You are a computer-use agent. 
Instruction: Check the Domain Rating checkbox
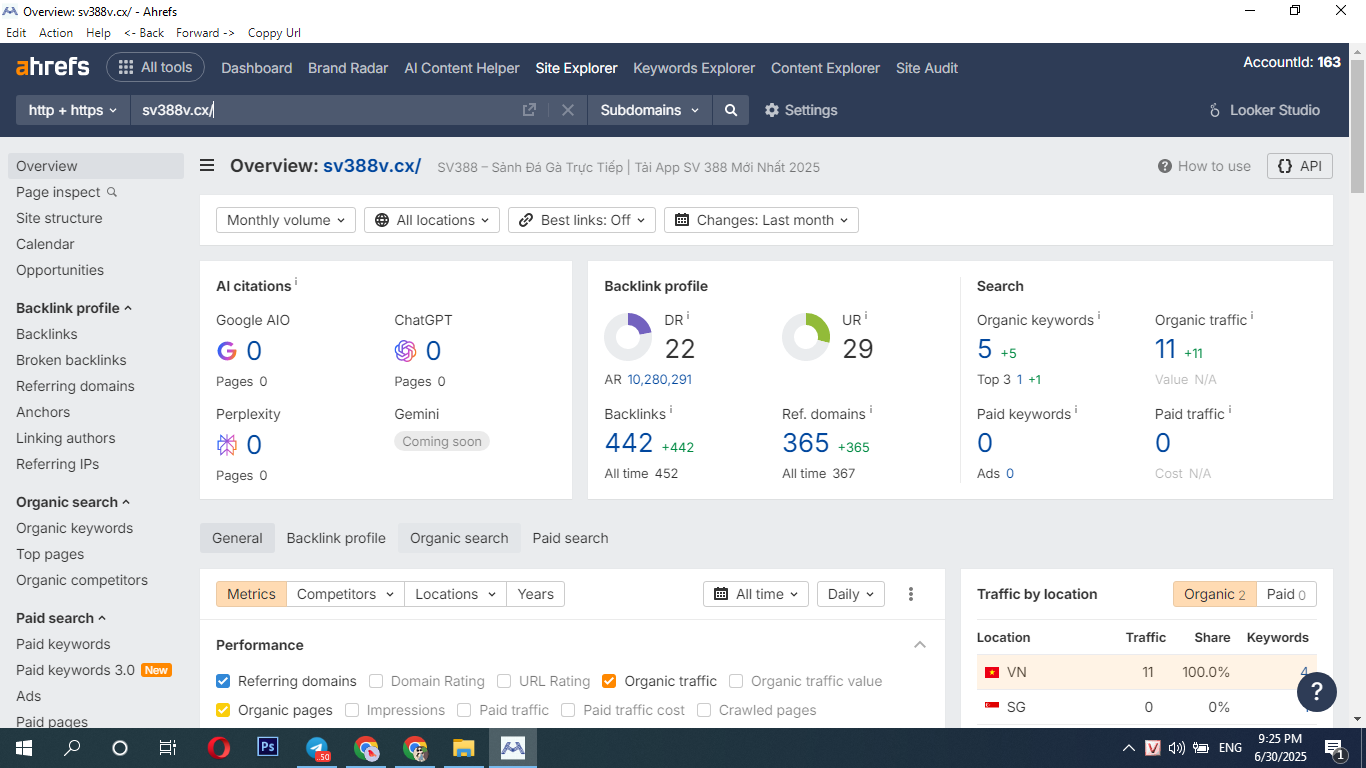(376, 681)
